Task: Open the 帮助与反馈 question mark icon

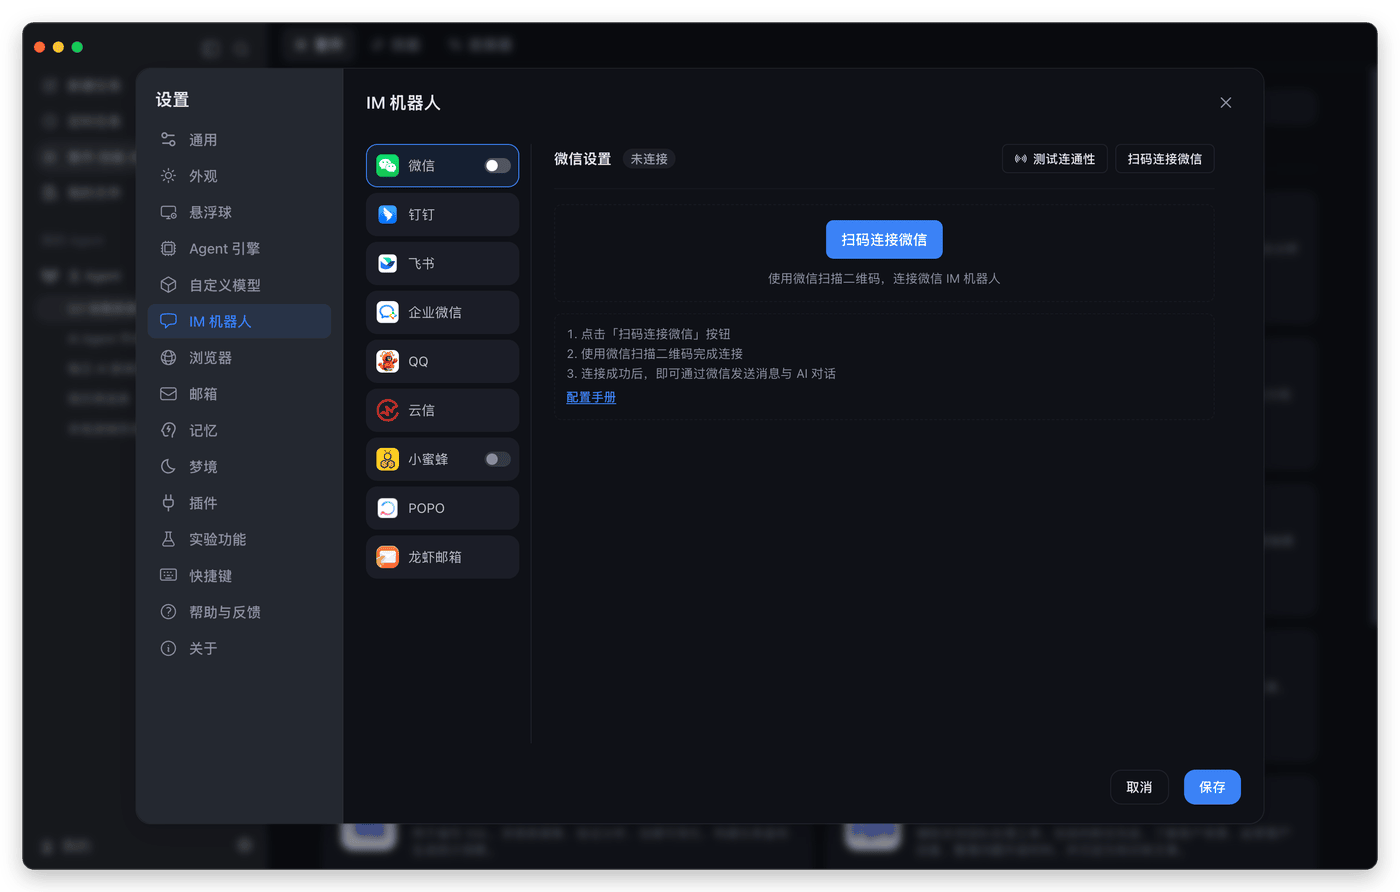Action: (x=168, y=612)
